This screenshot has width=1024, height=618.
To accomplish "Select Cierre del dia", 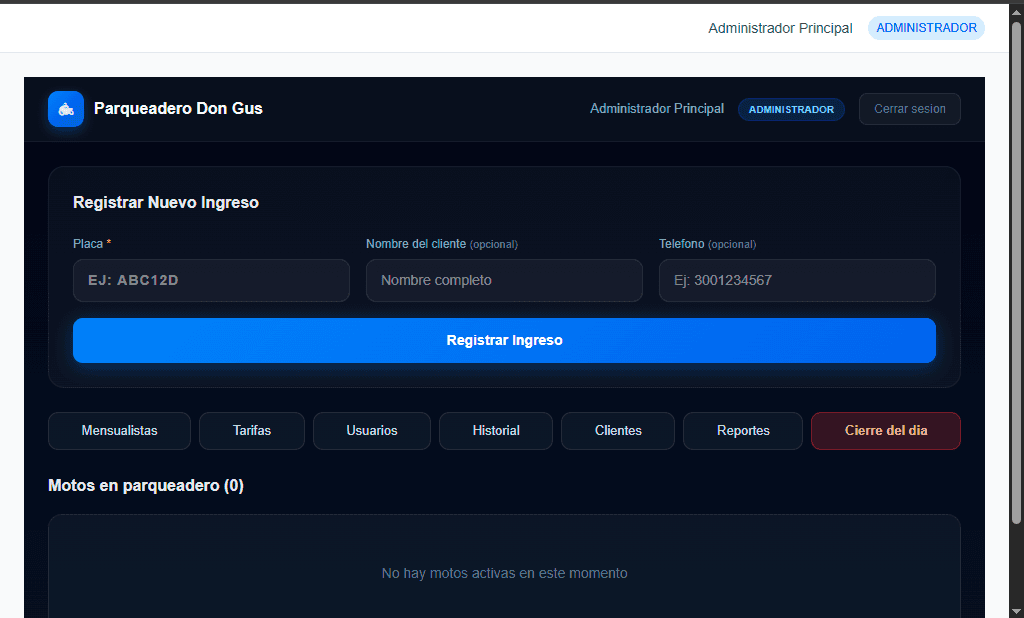I will point(885,430).
